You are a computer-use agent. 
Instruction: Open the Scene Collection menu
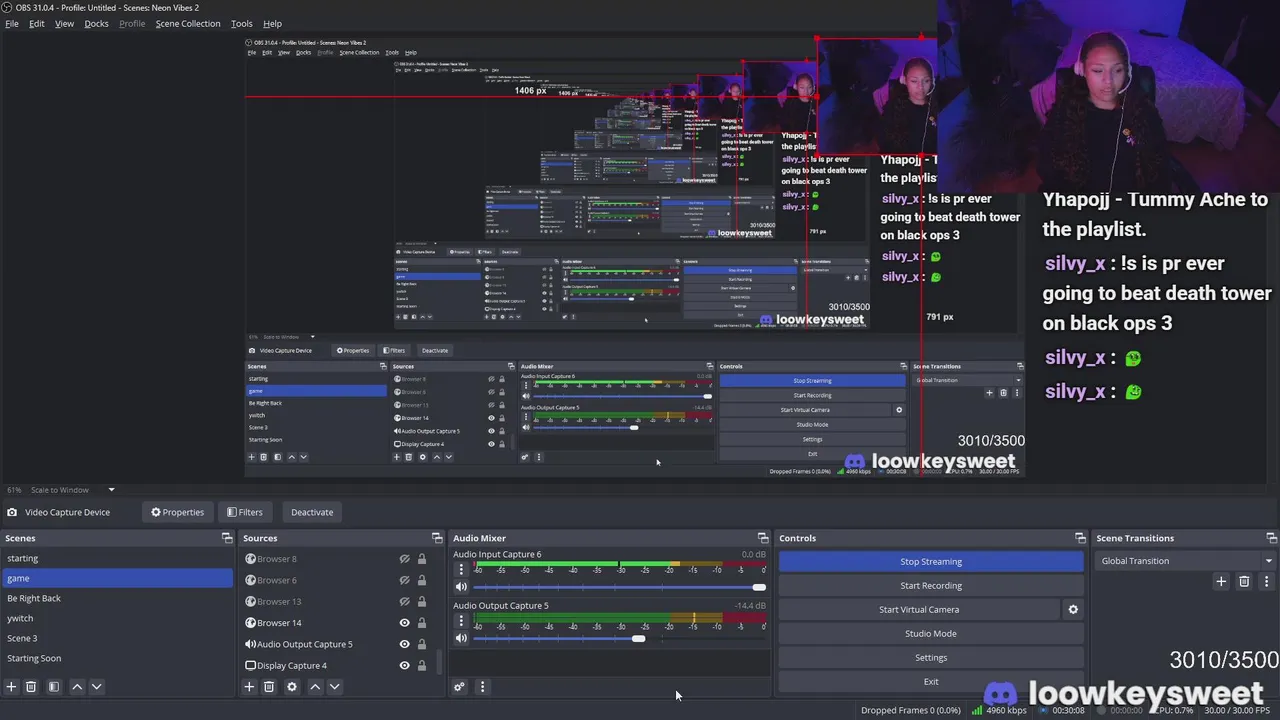coord(188,23)
